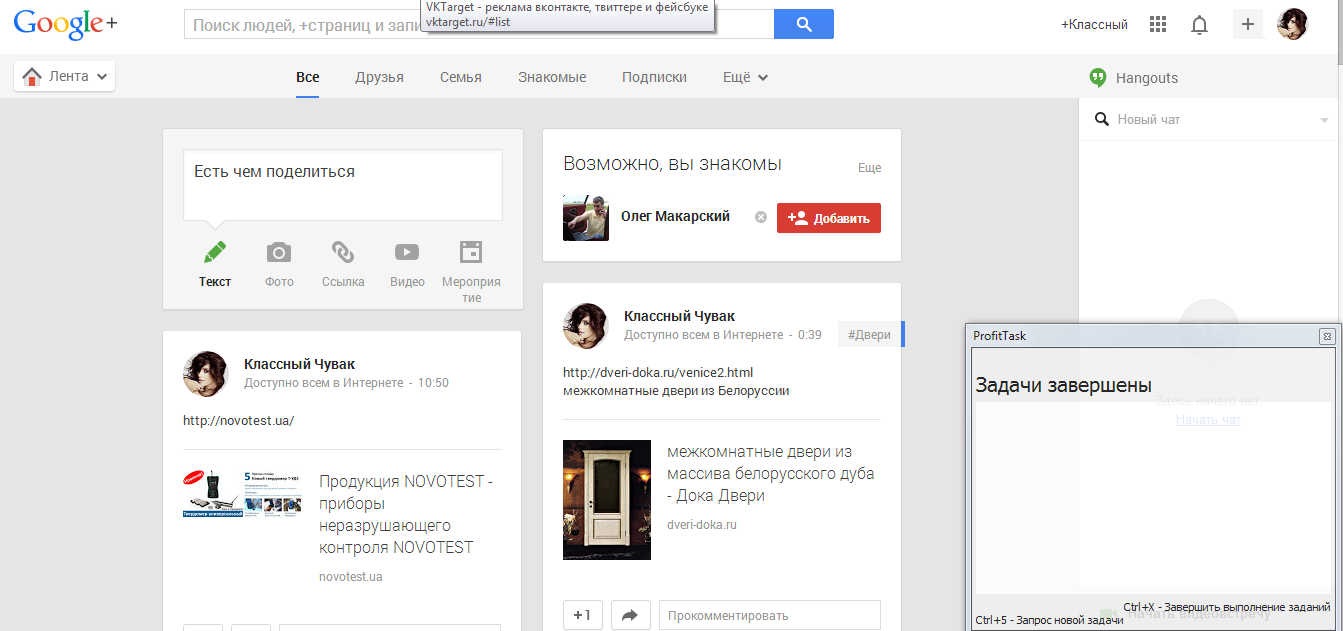Screen dimensions: 1343x631
Task: Open the http://novotest.ua/ link
Action: click(238, 421)
